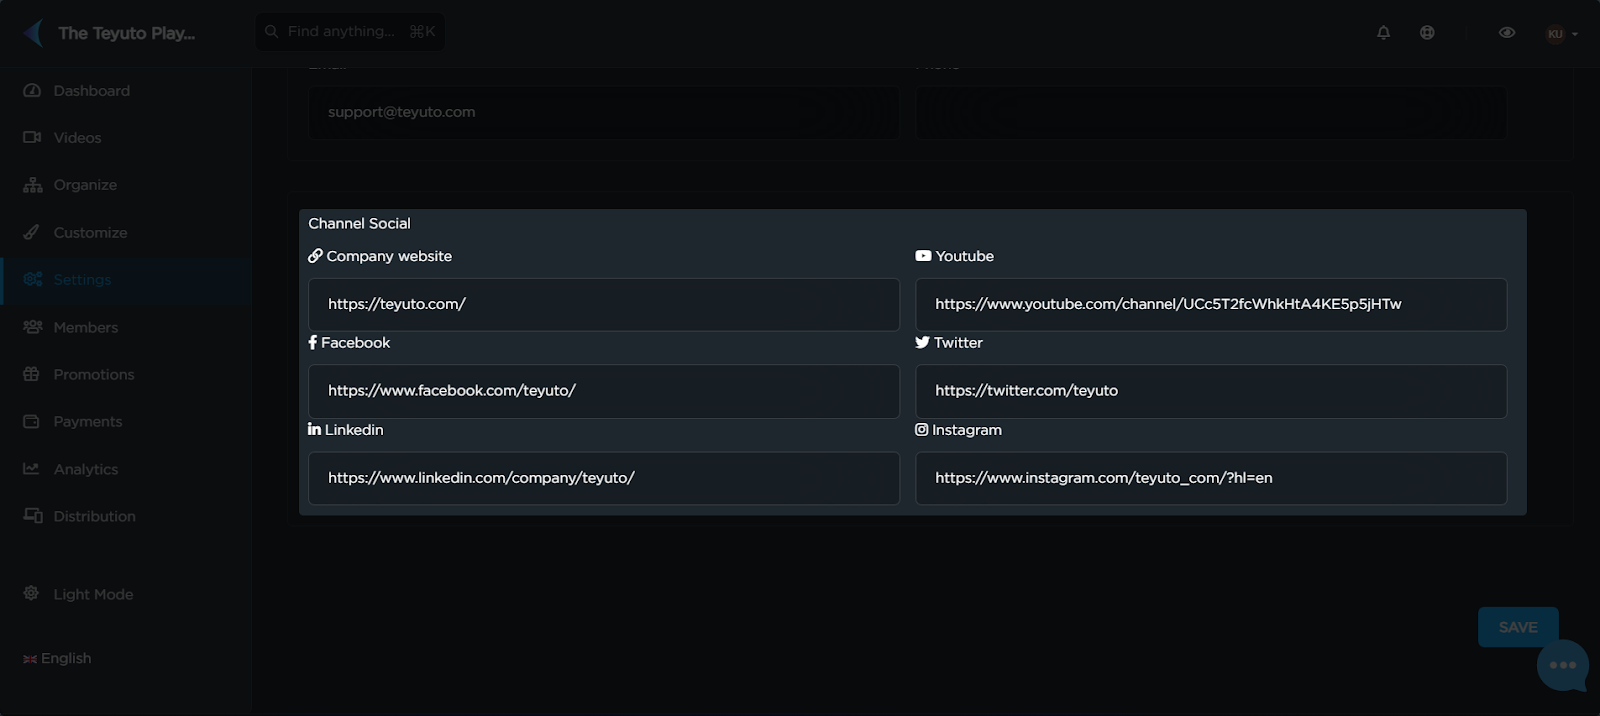
Task: Open the KU user account dropdown
Action: coord(1561,34)
